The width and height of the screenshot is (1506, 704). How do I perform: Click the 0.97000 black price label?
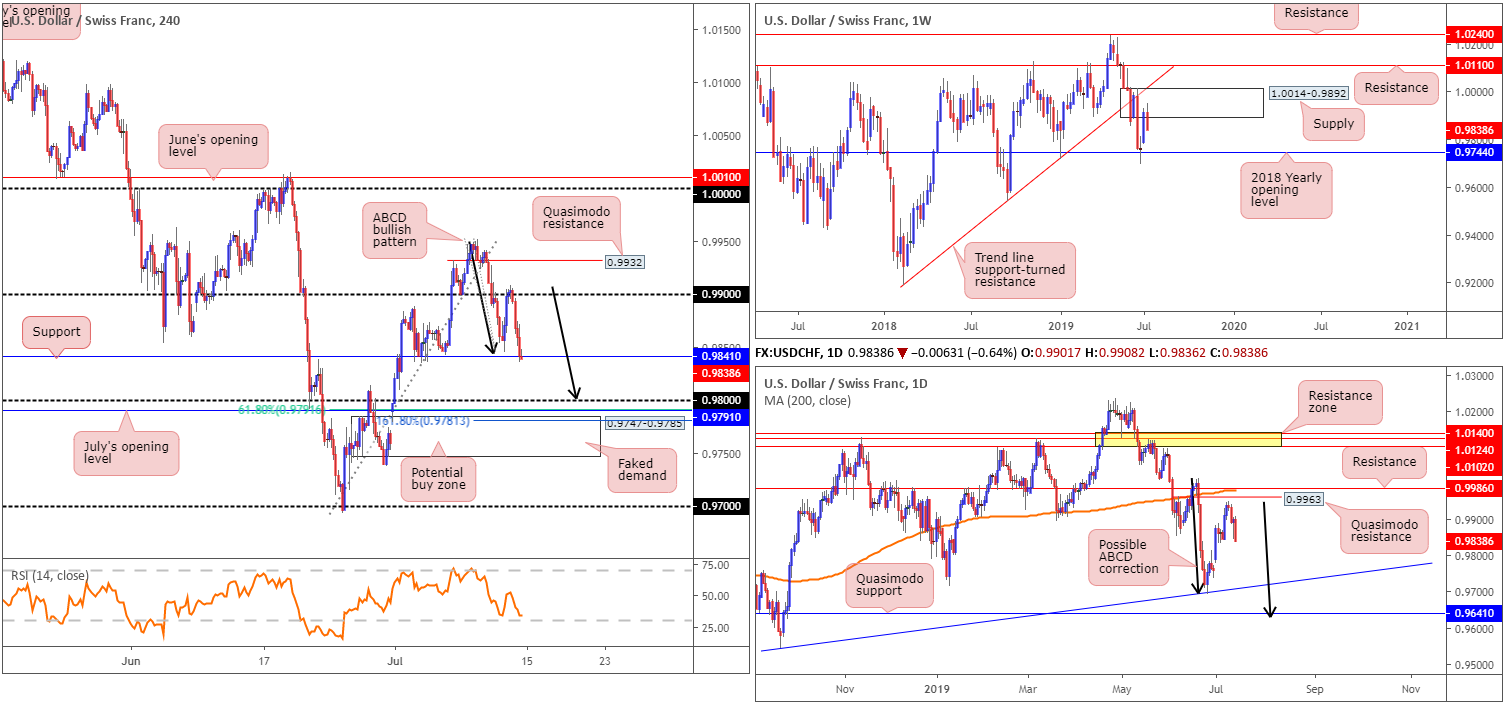pyautogui.click(x=722, y=507)
